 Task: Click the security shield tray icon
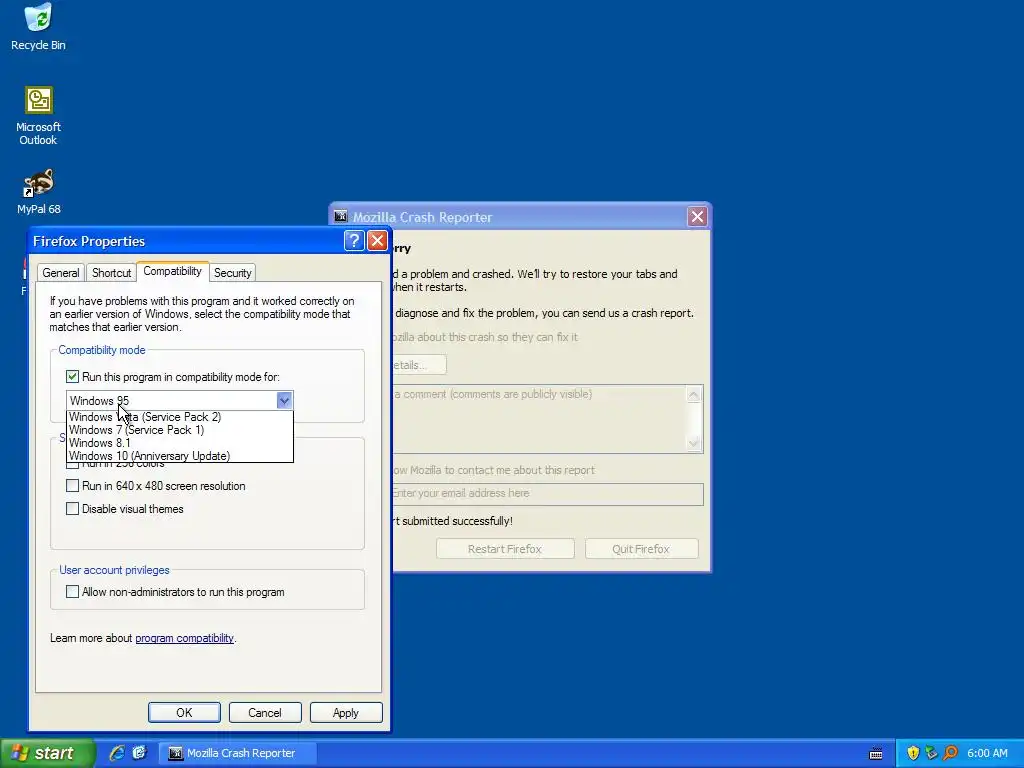coord(913,753)
